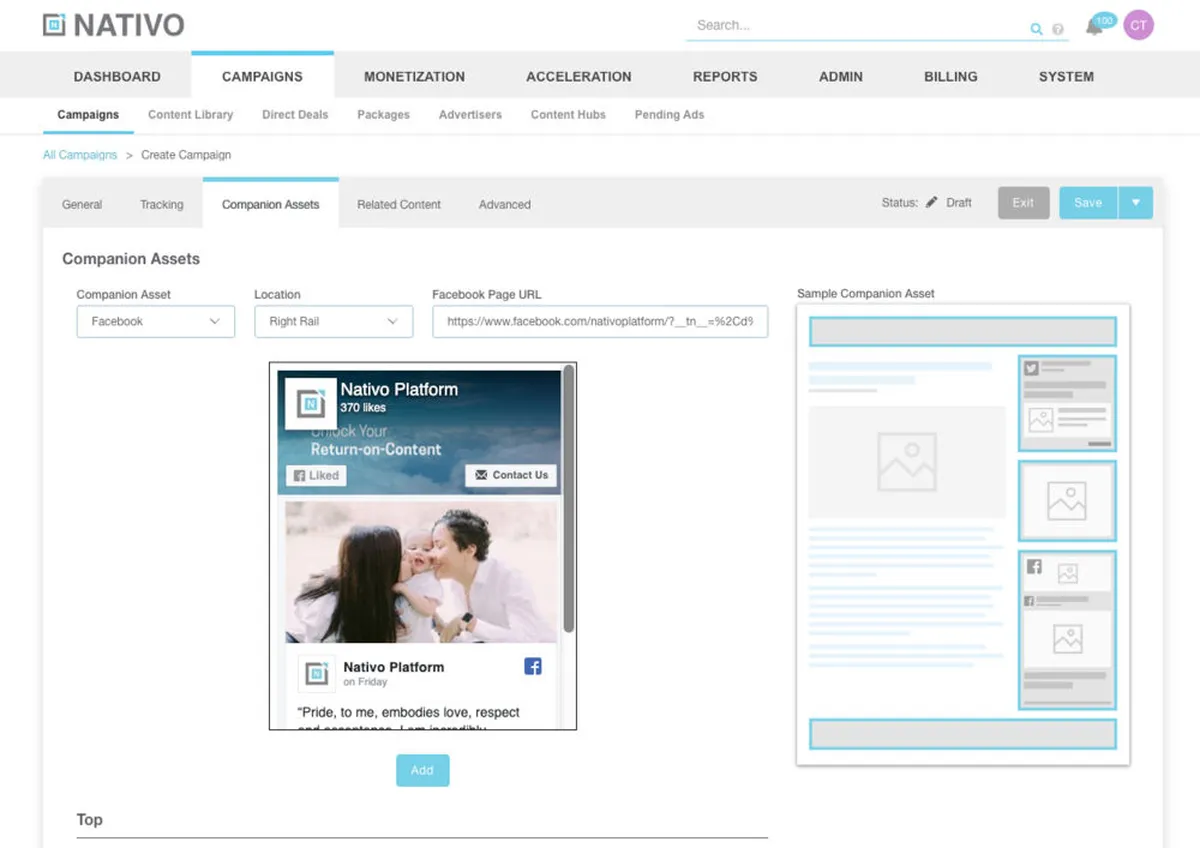Image resolution: width=1200 pixels, height=848 pixels.
Task: Go to Content Hubs sub-tab
Action: (x=568, y=115)
